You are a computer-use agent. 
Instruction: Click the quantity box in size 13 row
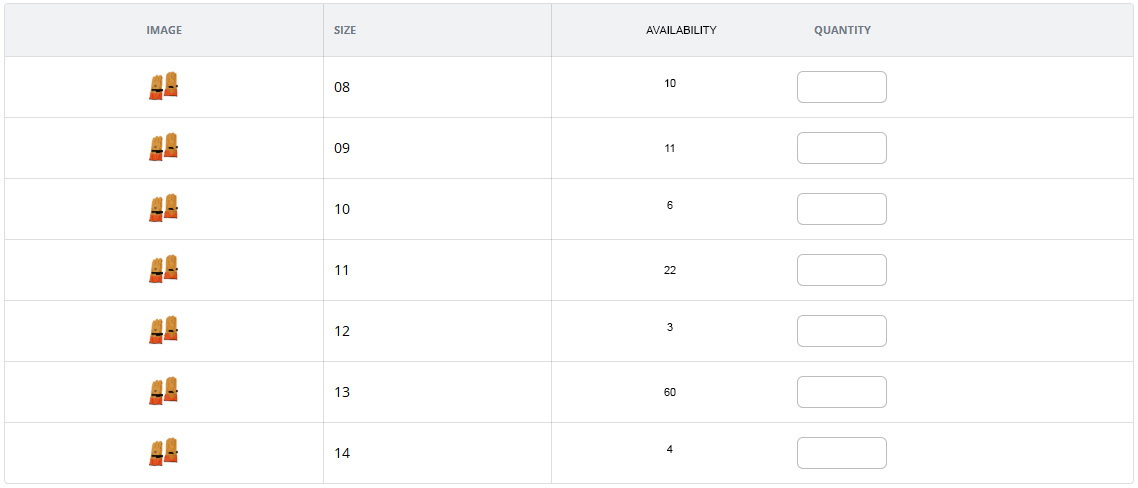point(841,392)
